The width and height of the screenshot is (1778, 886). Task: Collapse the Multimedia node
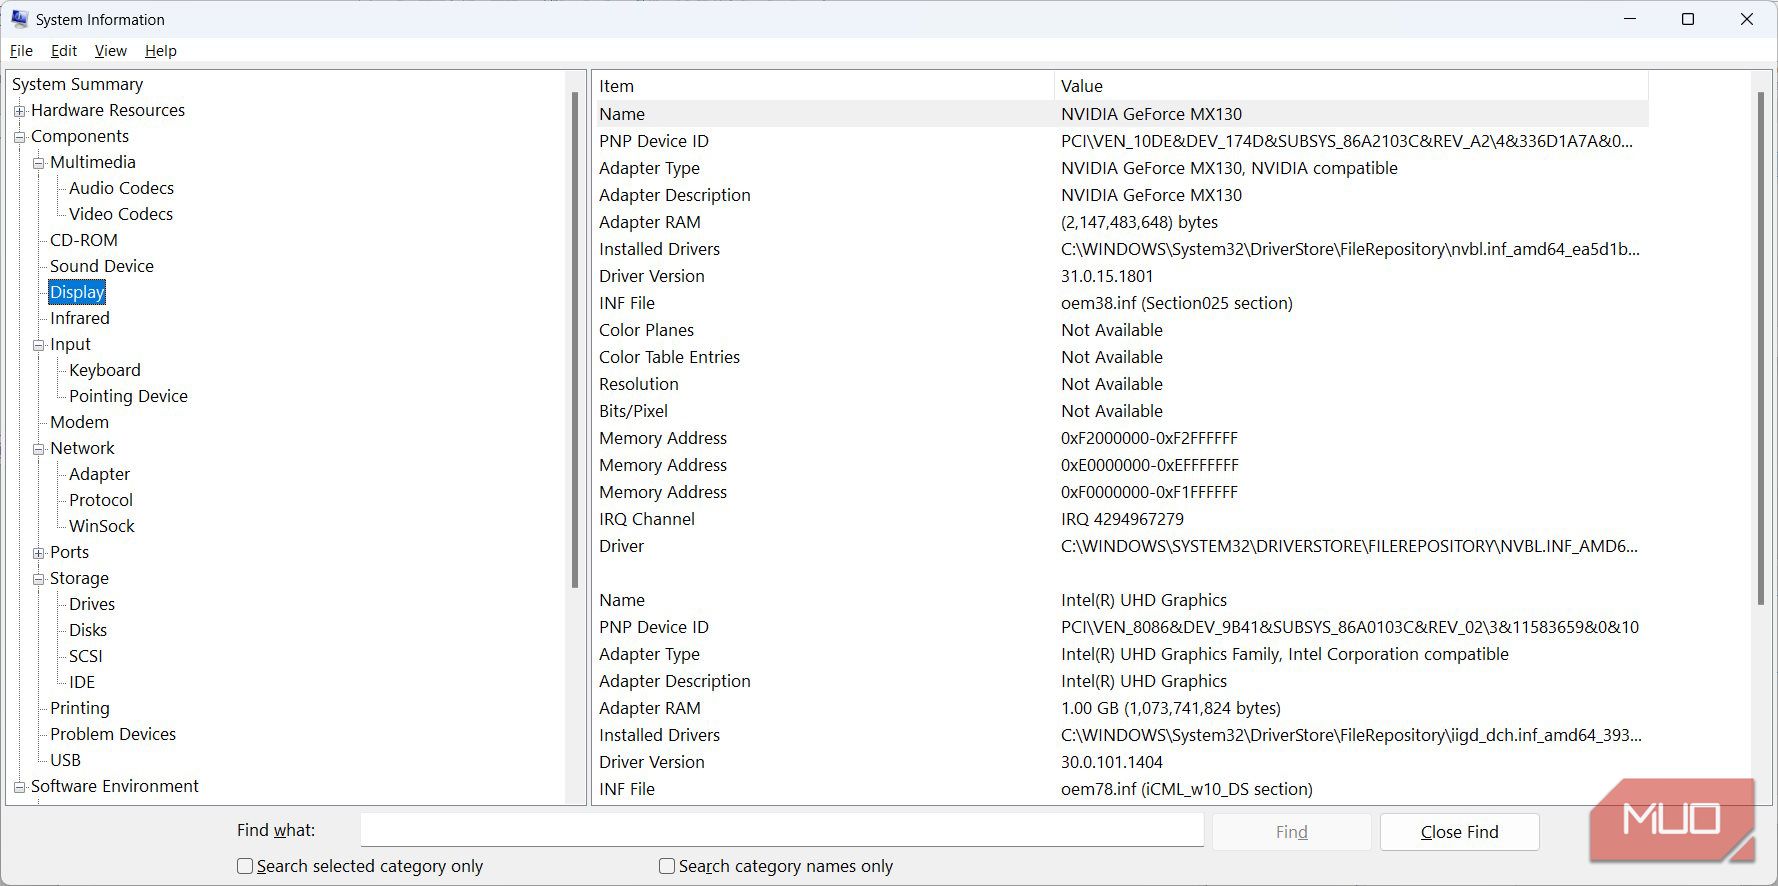click(38, 163)
